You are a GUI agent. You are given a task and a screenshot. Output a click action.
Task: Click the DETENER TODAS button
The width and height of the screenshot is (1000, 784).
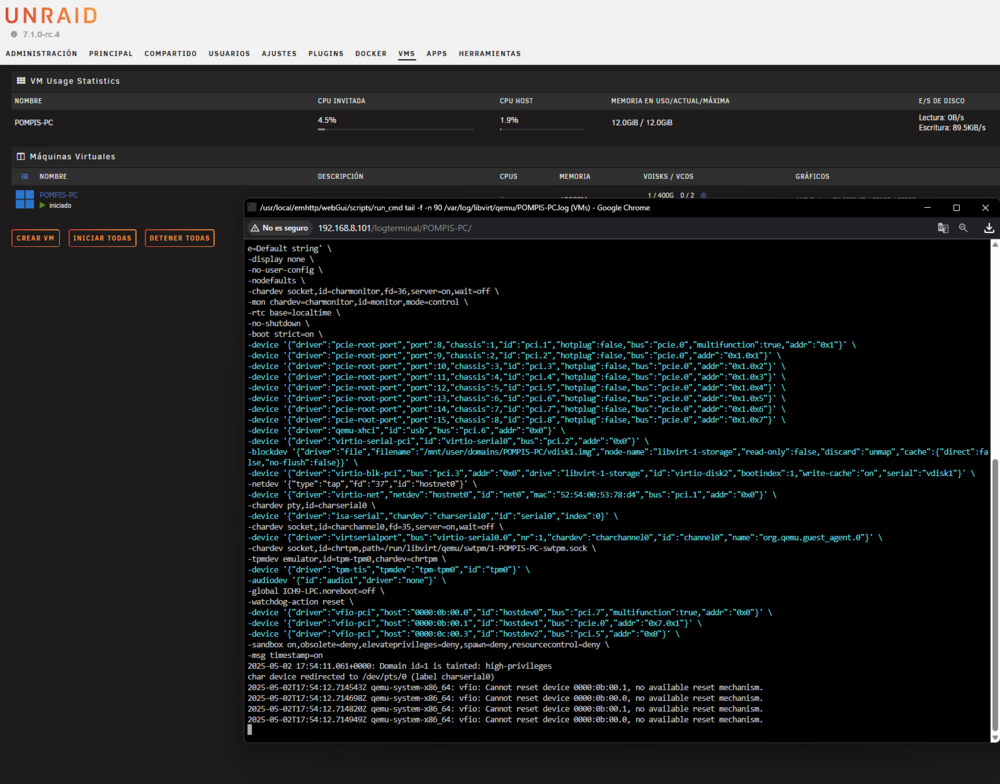click(x=180, y=238)
